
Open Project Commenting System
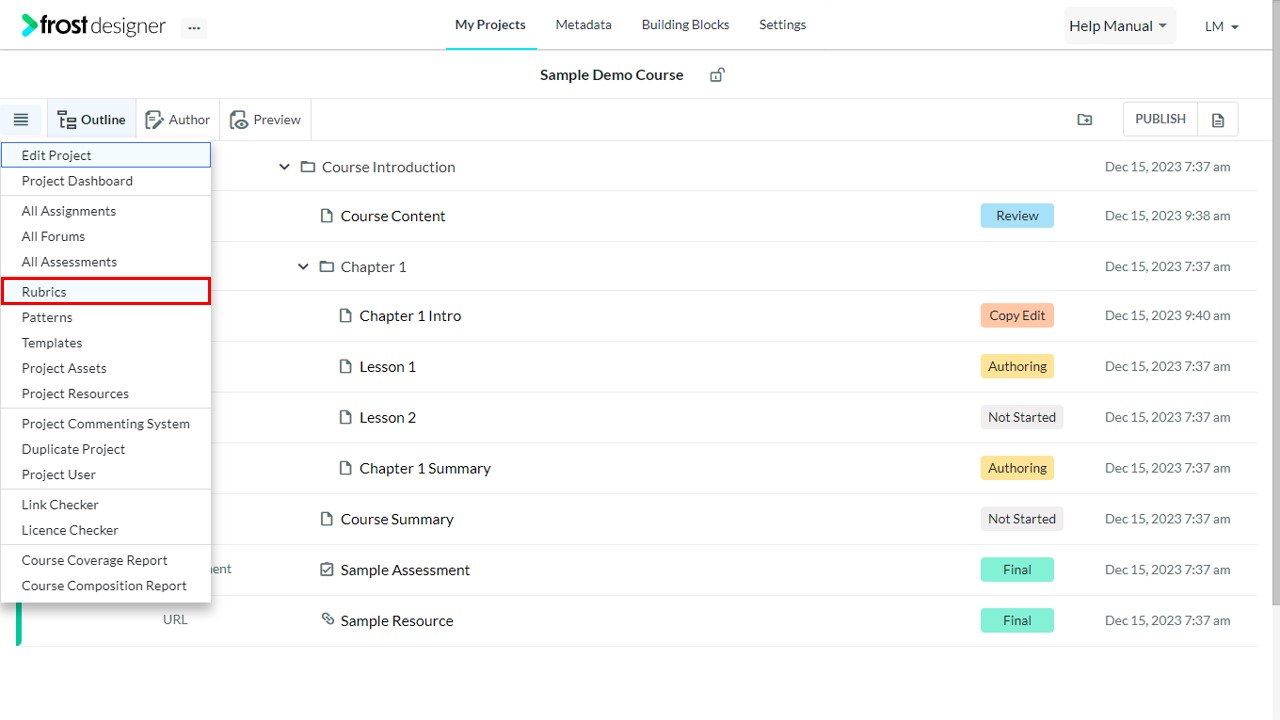[106, 424]
